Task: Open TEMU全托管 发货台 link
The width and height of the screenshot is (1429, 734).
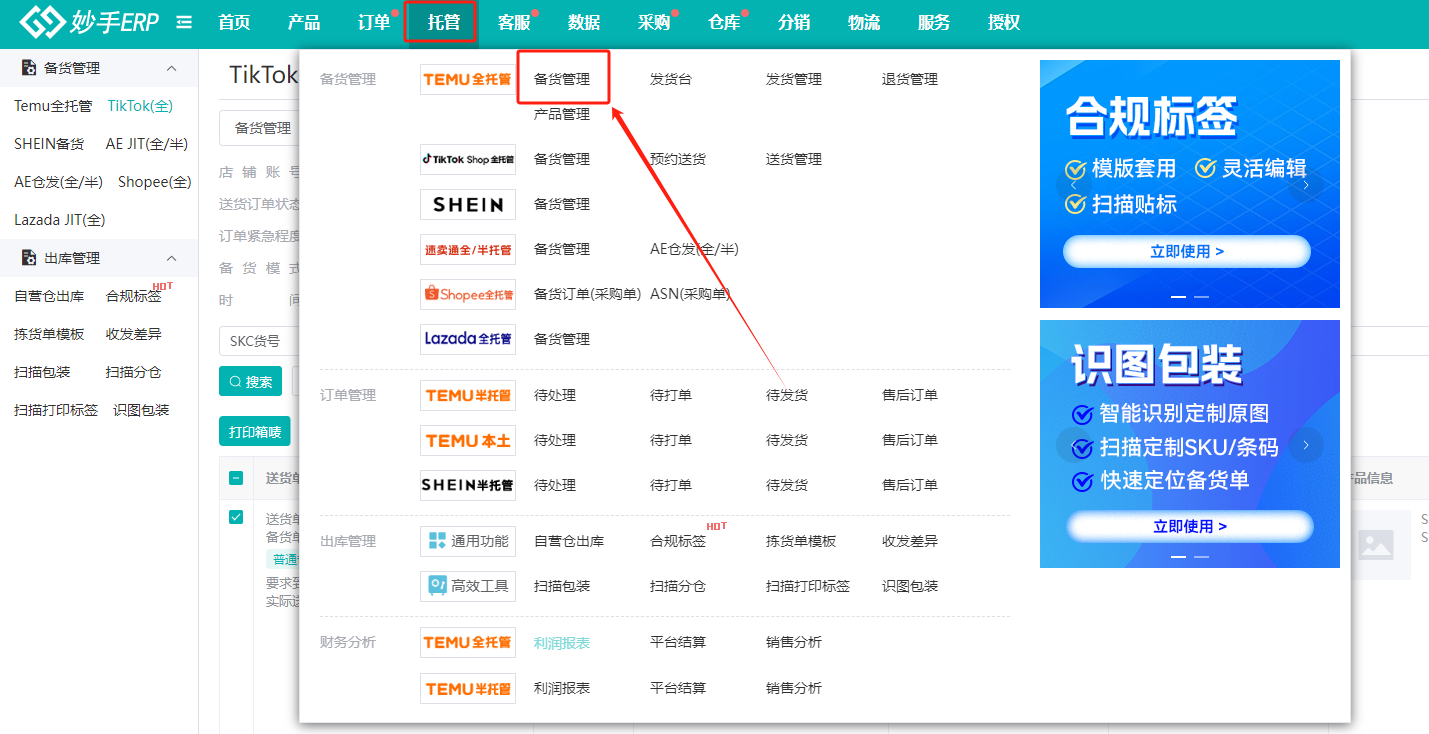Action: point(671,79)
